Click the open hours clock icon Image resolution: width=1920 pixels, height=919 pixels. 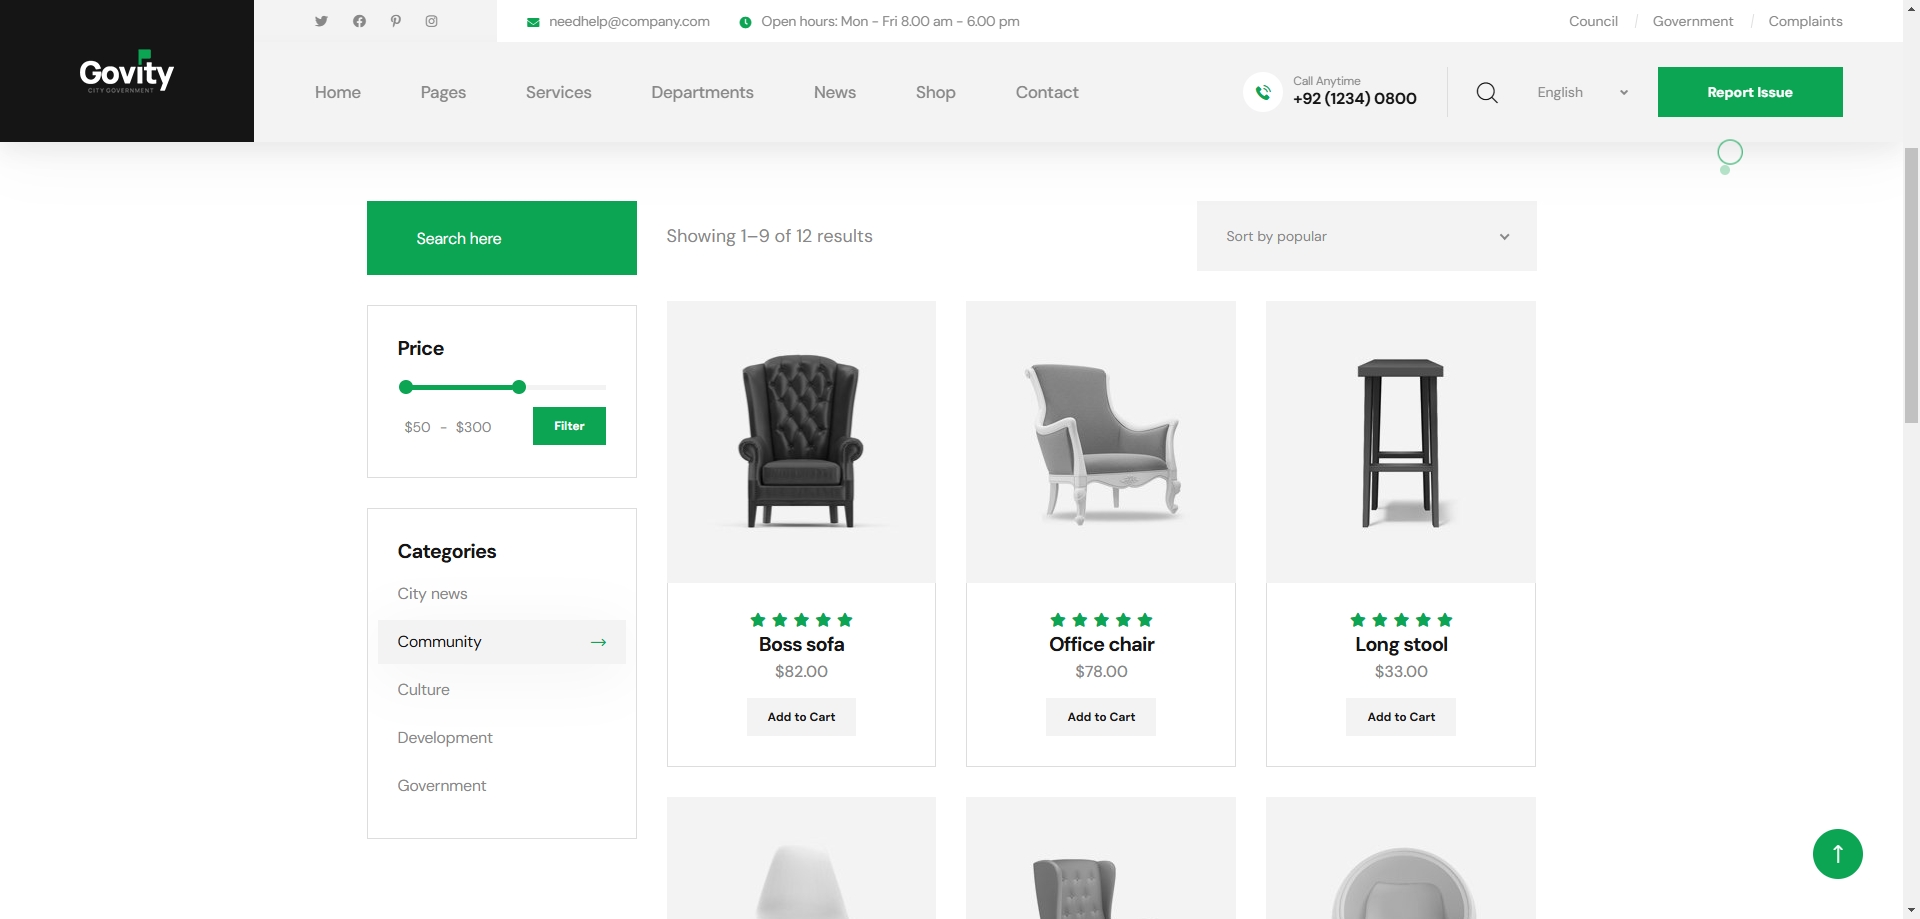[x=745, y=22]
